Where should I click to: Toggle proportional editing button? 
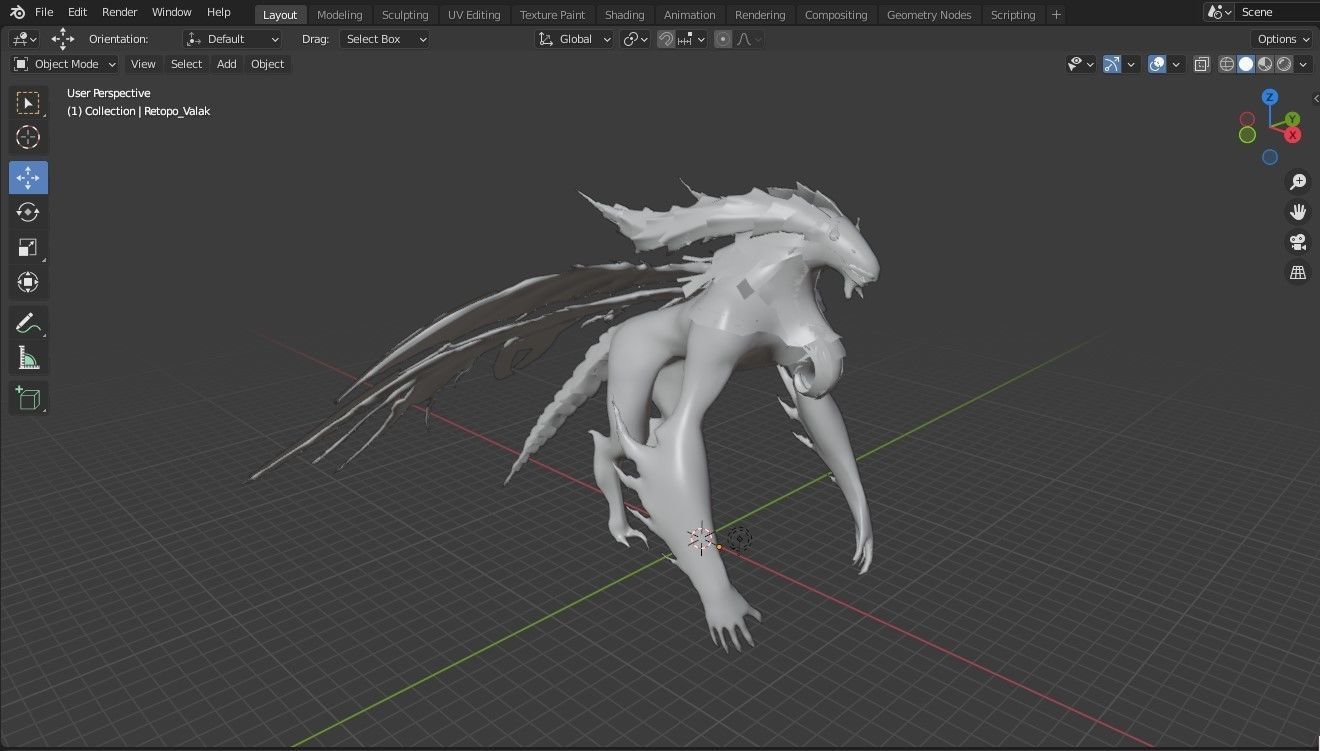coord(723,39)
